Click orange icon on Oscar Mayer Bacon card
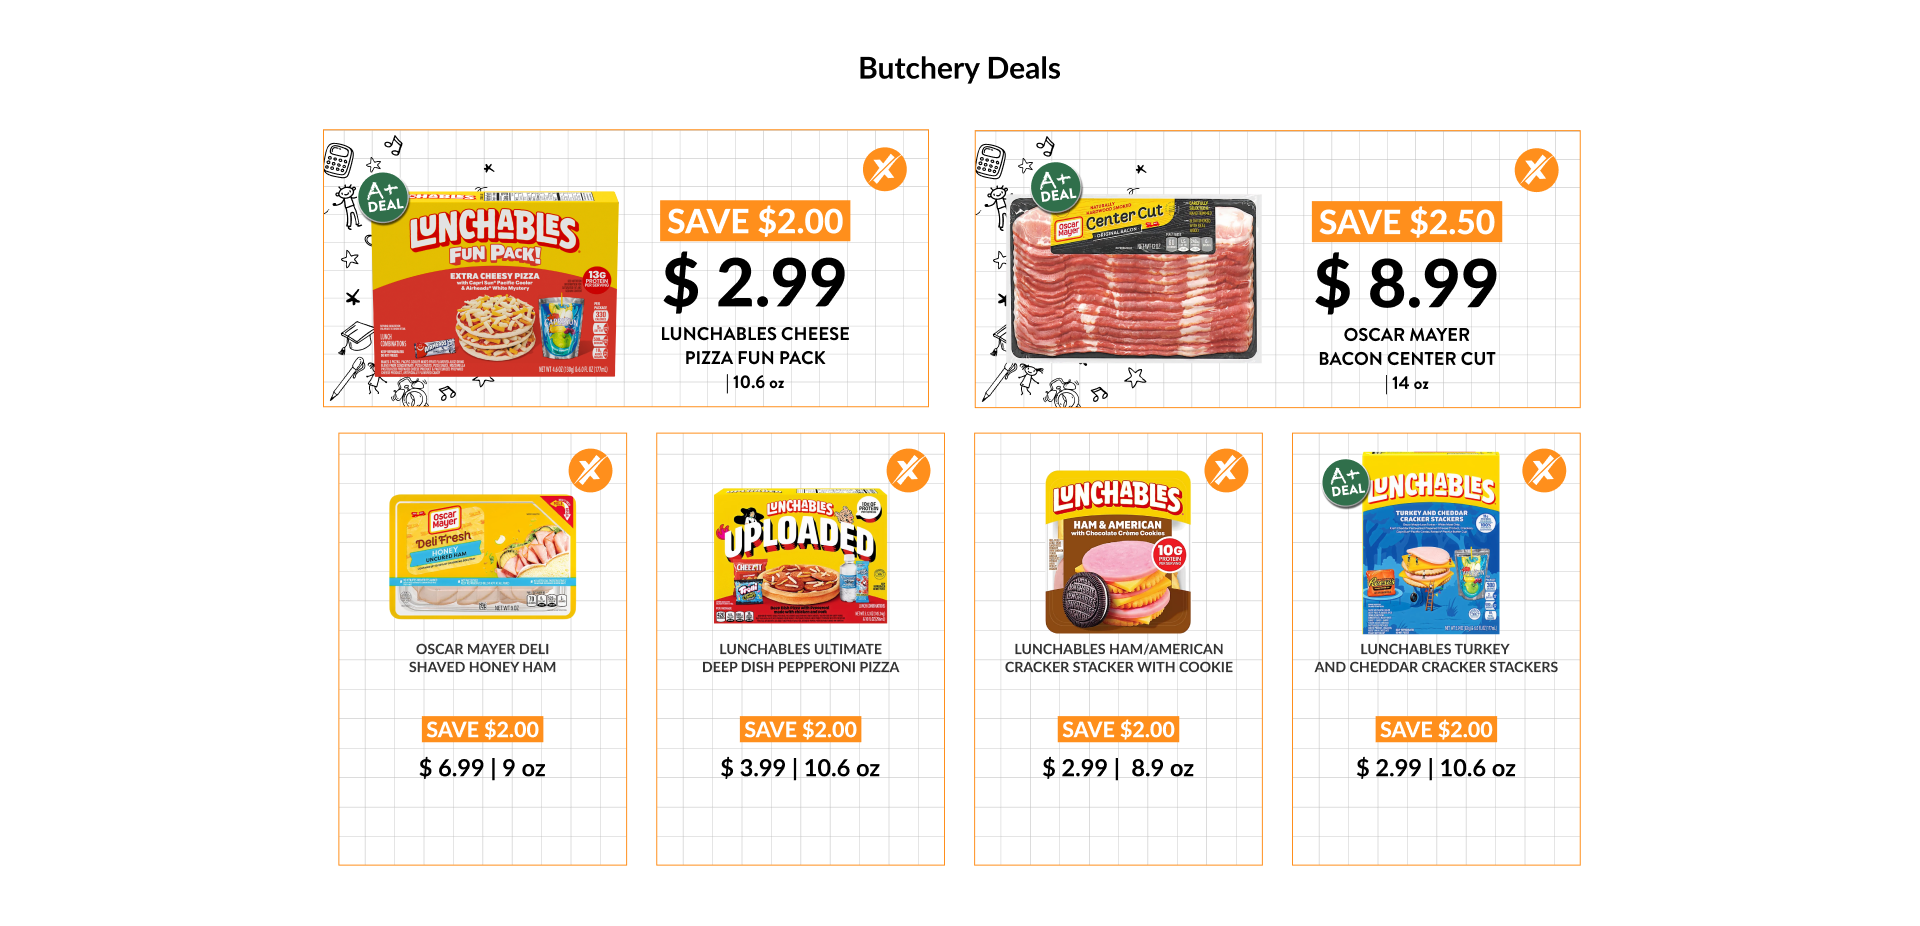Image resolution: width=1920 pixels, height=926 pixels. click(x=1537, y=171)
